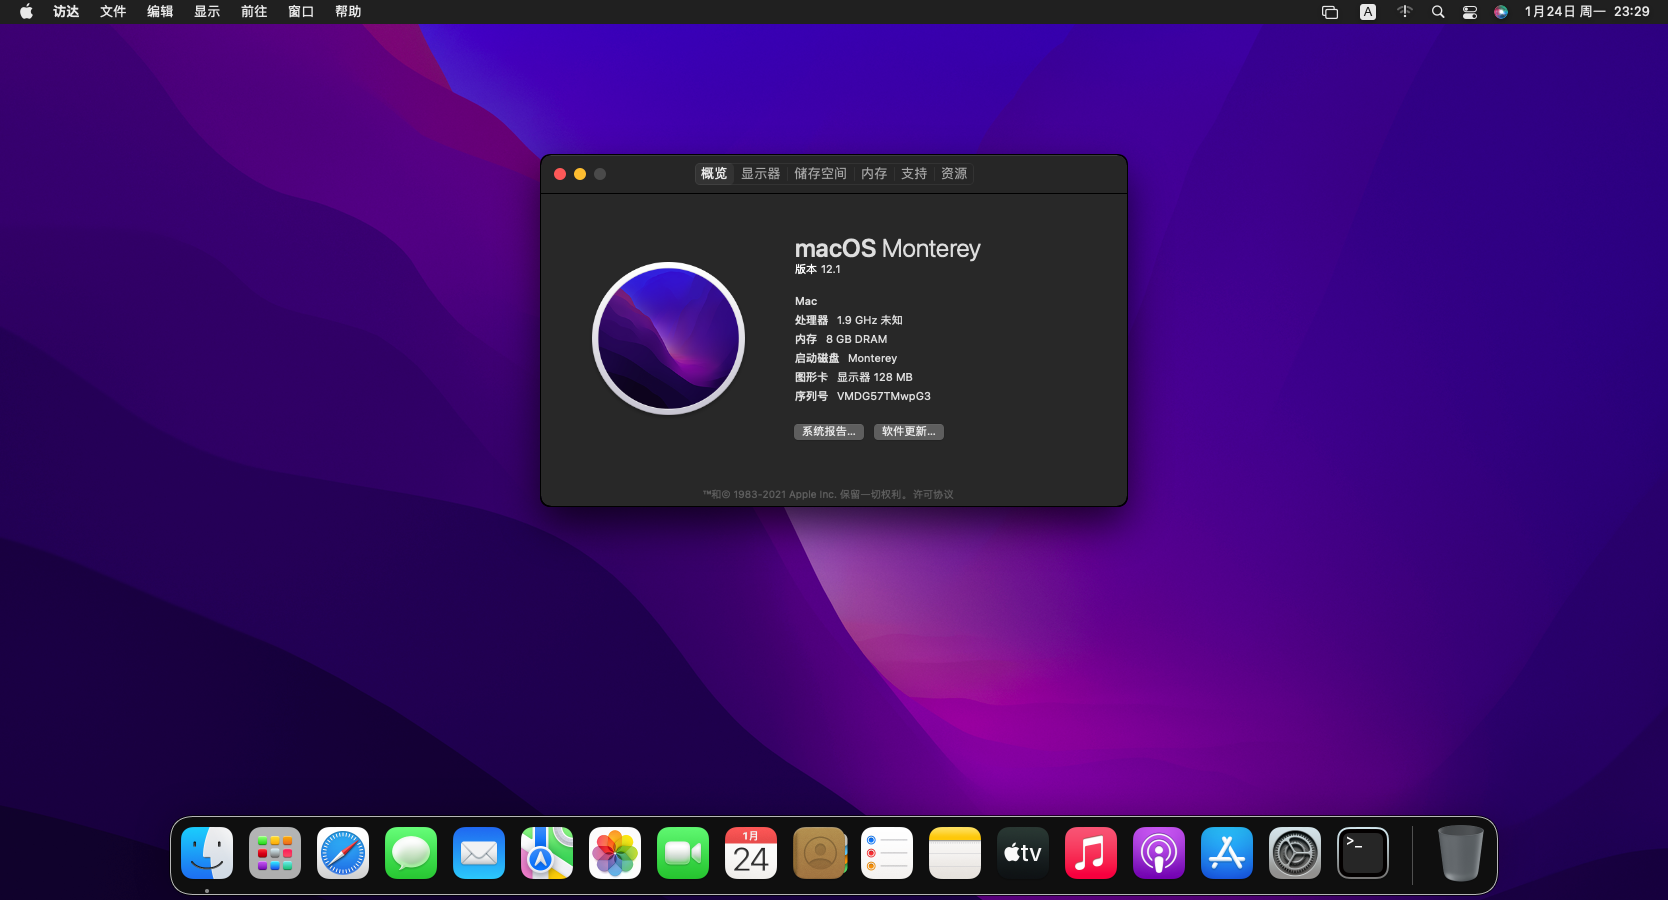The height and width of the screenshot is (900, 1668).
Task: Open the App Store icon
Action: coord(1227,853)
